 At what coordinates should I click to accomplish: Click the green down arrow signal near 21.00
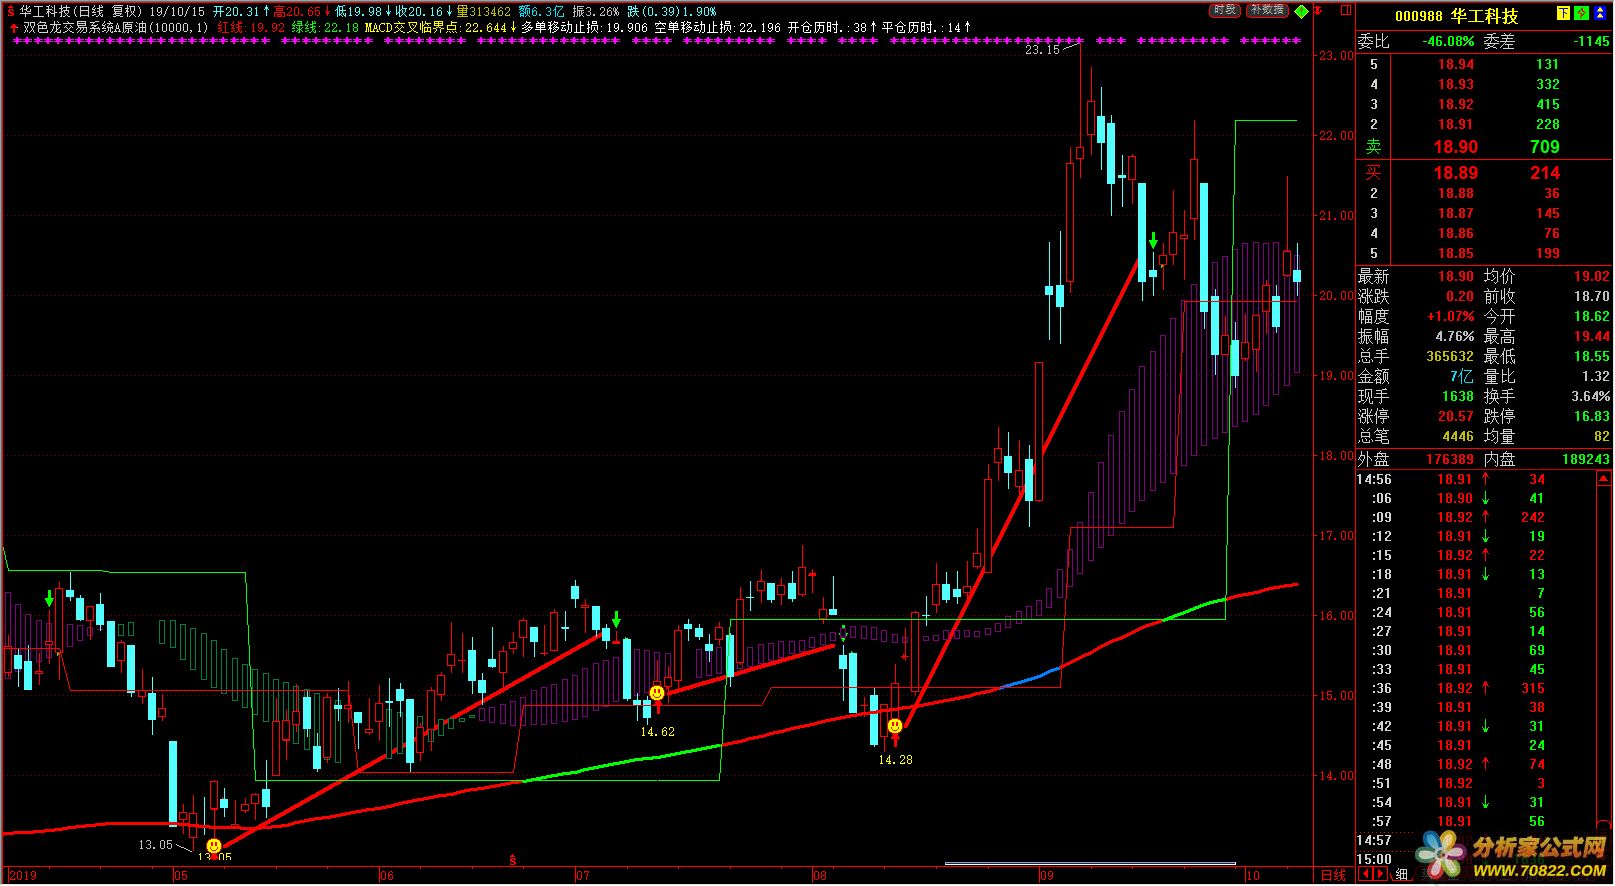(1153, 240)
